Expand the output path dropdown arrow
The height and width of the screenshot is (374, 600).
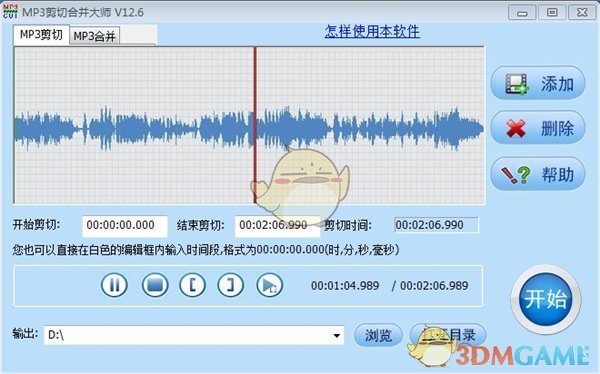click(x=336, y=336)
